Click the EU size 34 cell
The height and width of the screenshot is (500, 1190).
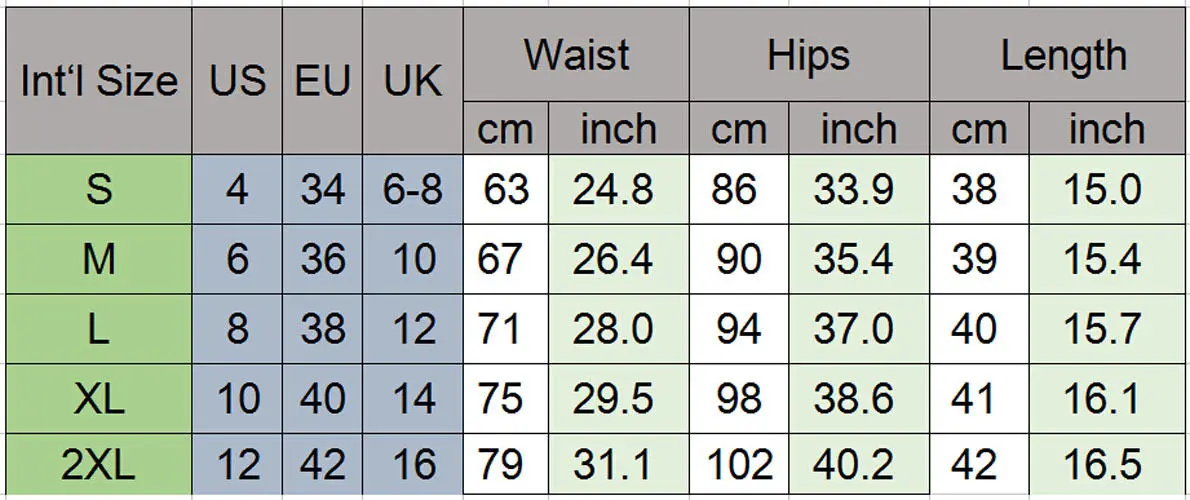point(322,189)
